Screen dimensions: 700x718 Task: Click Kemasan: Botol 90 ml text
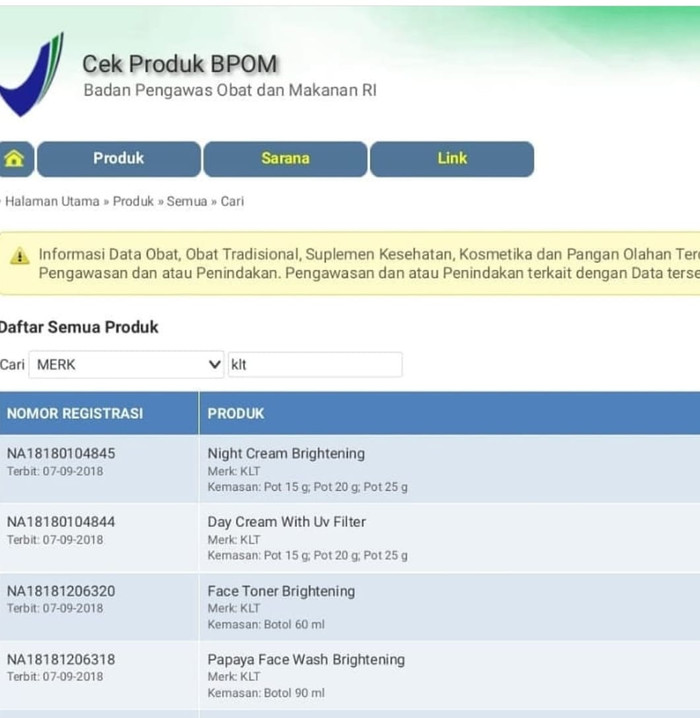266,693
